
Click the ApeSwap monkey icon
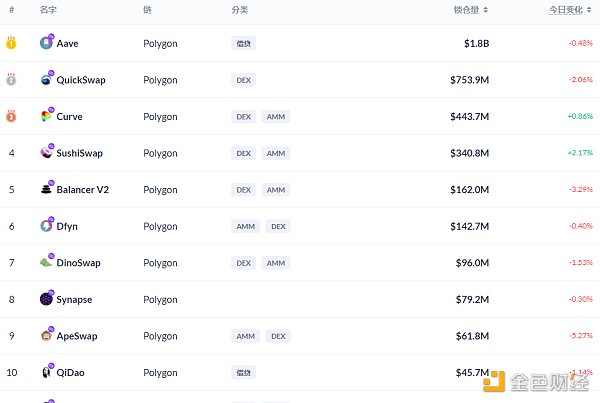[46, 335]
